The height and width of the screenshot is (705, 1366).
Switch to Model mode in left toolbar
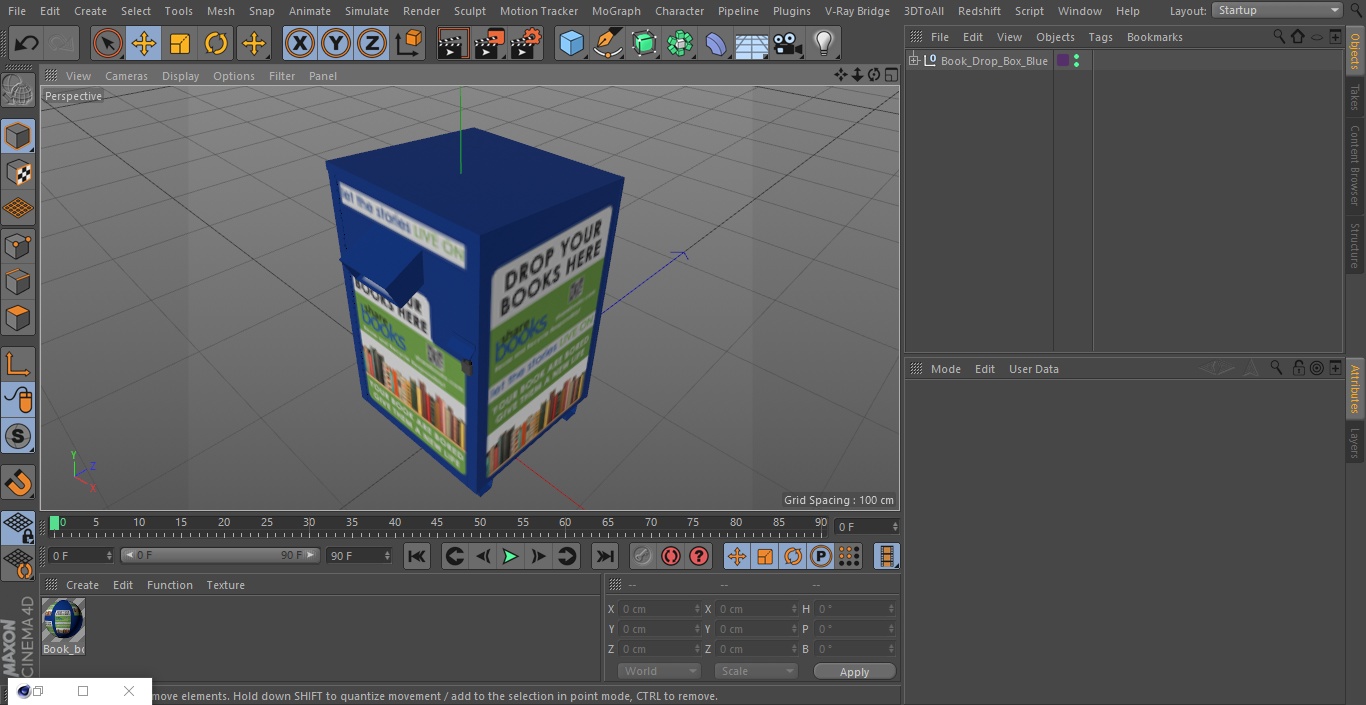[18, 136]
